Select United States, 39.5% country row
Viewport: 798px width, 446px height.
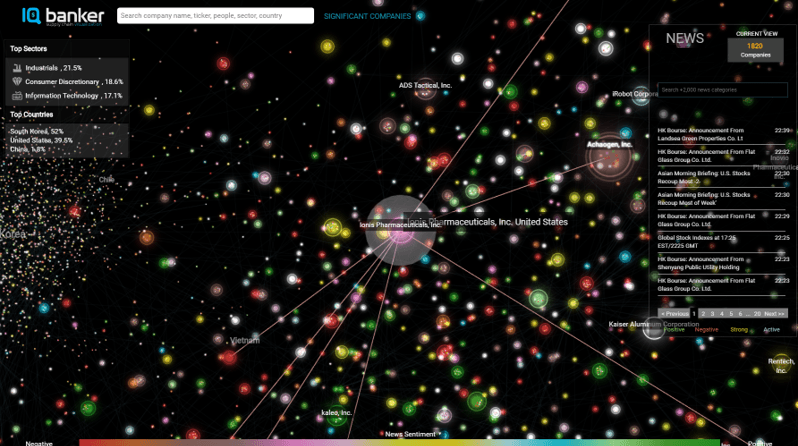42,141
